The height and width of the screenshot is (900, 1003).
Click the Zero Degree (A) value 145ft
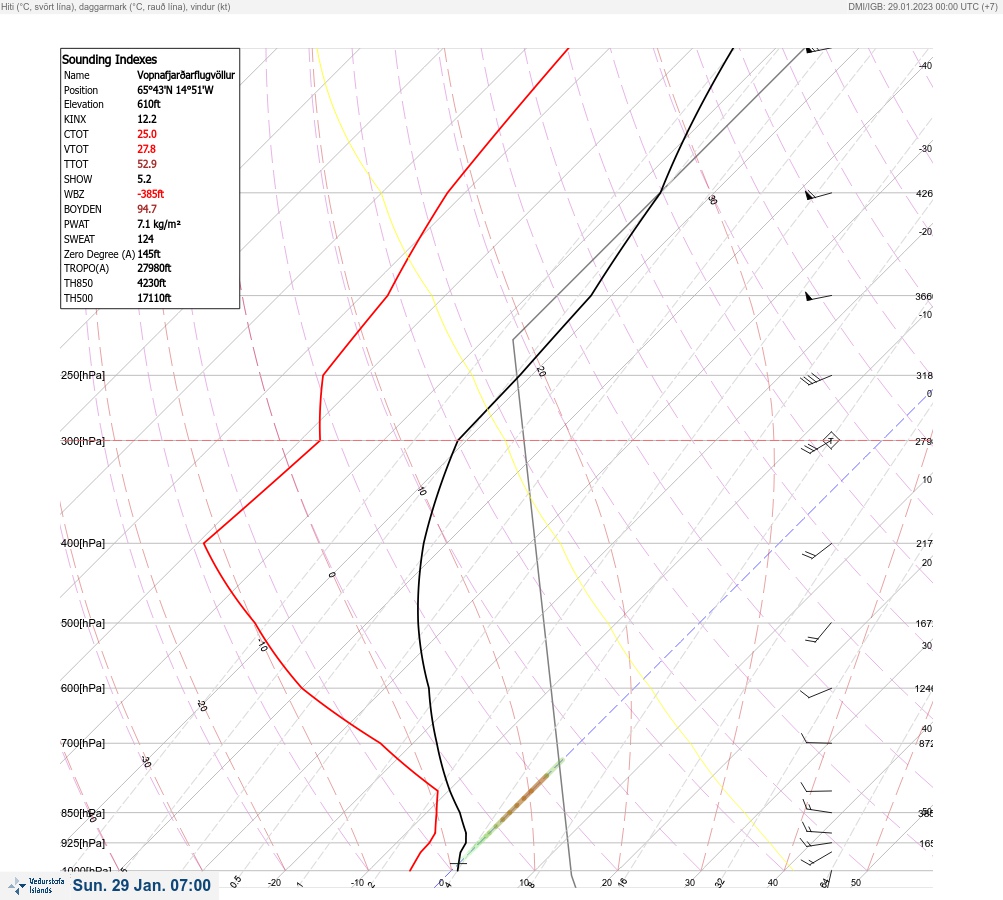pyautogui.click(x=149, y=254)
